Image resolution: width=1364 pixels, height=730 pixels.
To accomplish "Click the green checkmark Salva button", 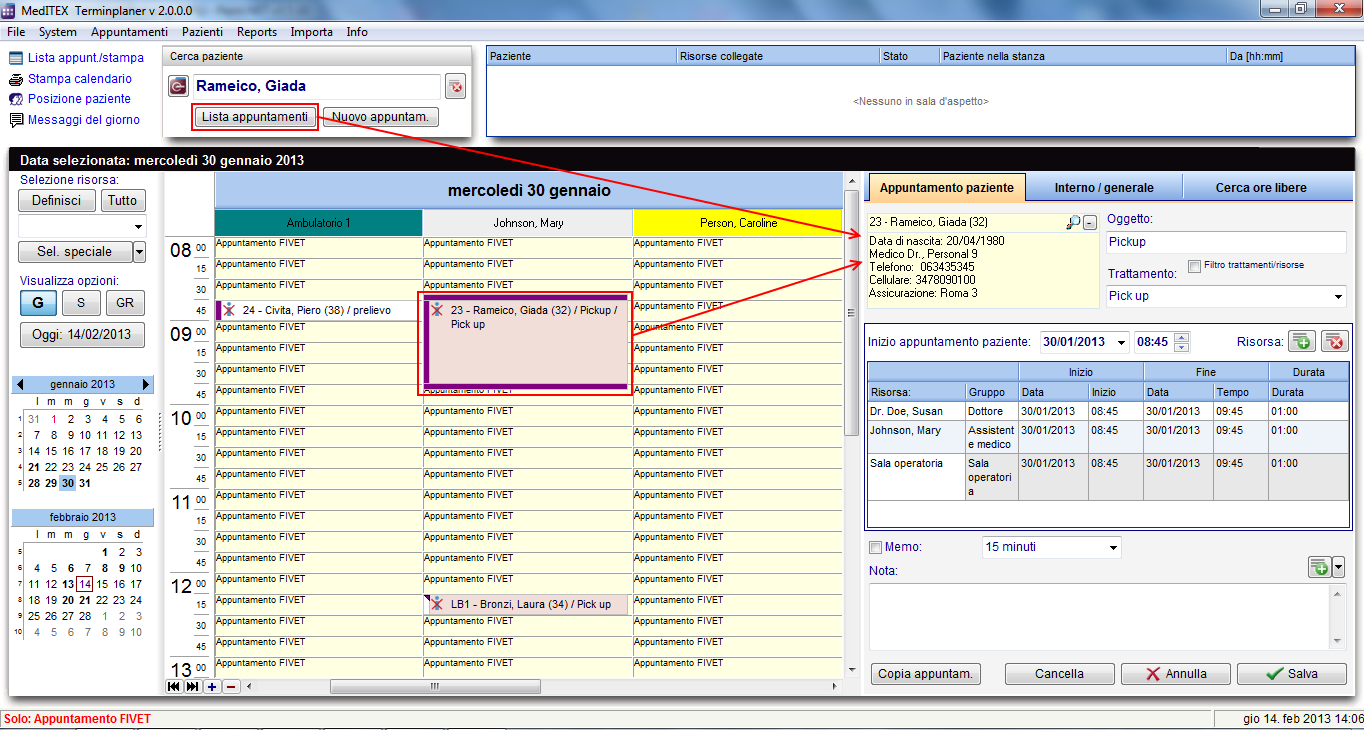I will click(x=1292, y=674).
